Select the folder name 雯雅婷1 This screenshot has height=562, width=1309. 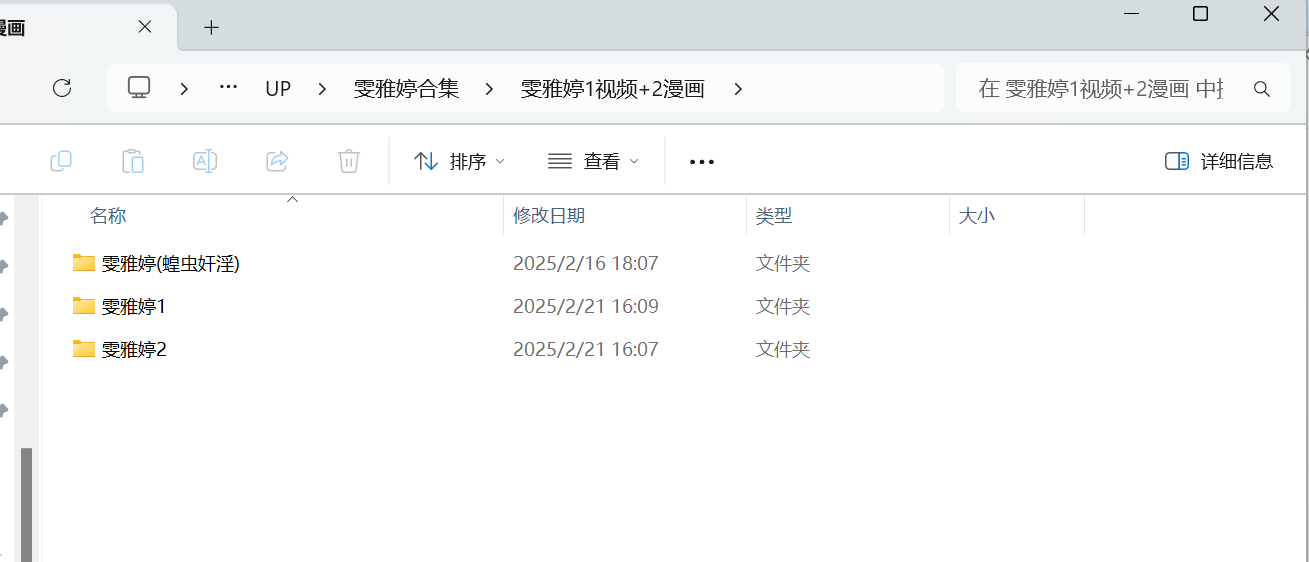(x=134, y=307)
